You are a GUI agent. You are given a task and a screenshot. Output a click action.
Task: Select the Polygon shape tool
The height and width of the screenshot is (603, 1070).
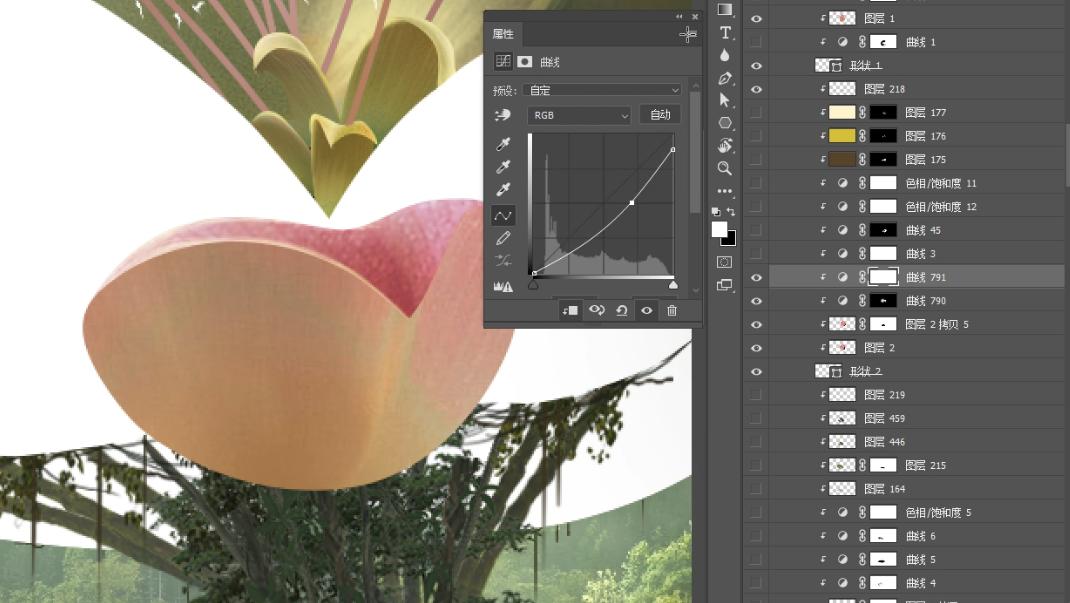coord(725,123)
